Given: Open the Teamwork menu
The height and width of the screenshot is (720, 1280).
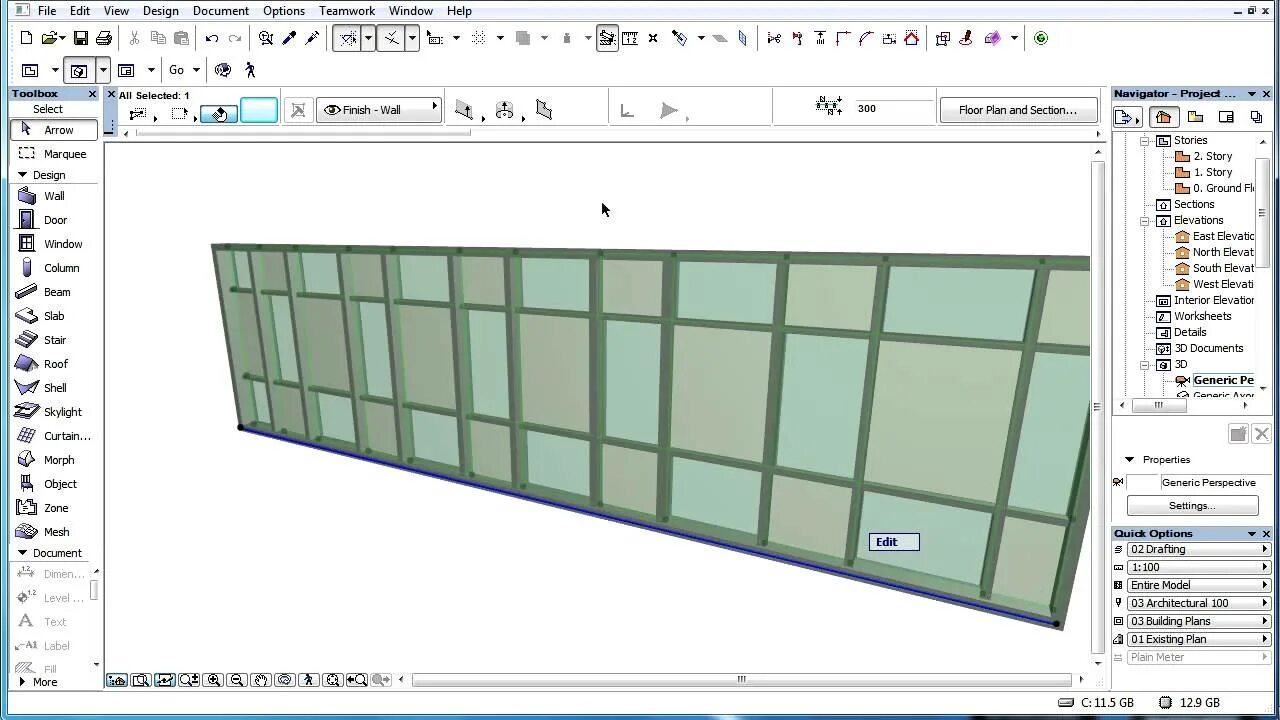Looking at the screenshot, I should pyautogui.click(x=347, y=11).
